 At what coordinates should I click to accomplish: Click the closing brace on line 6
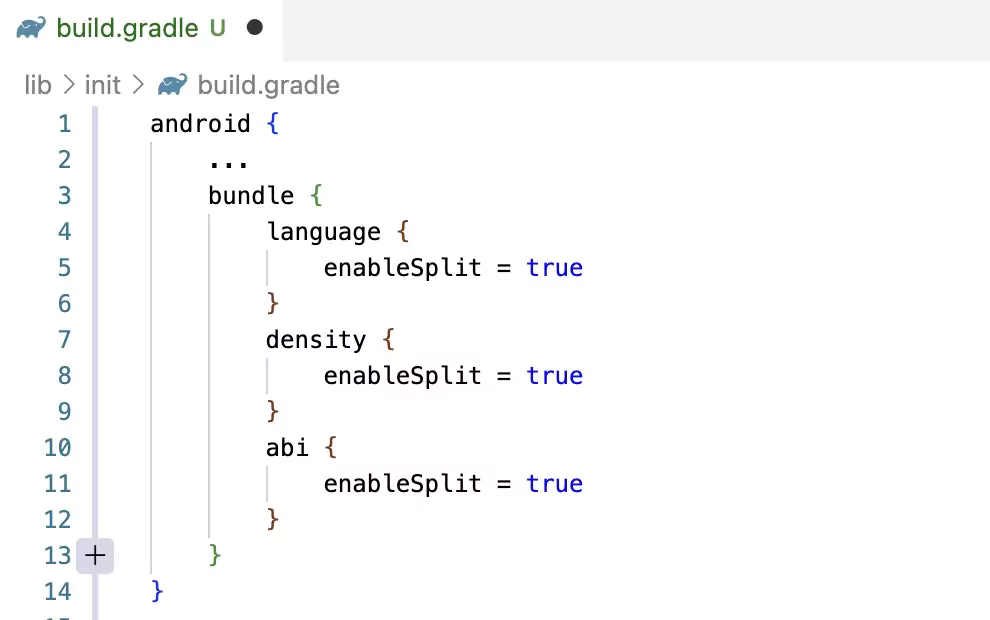pyautogui.click(x=273, y=304)
